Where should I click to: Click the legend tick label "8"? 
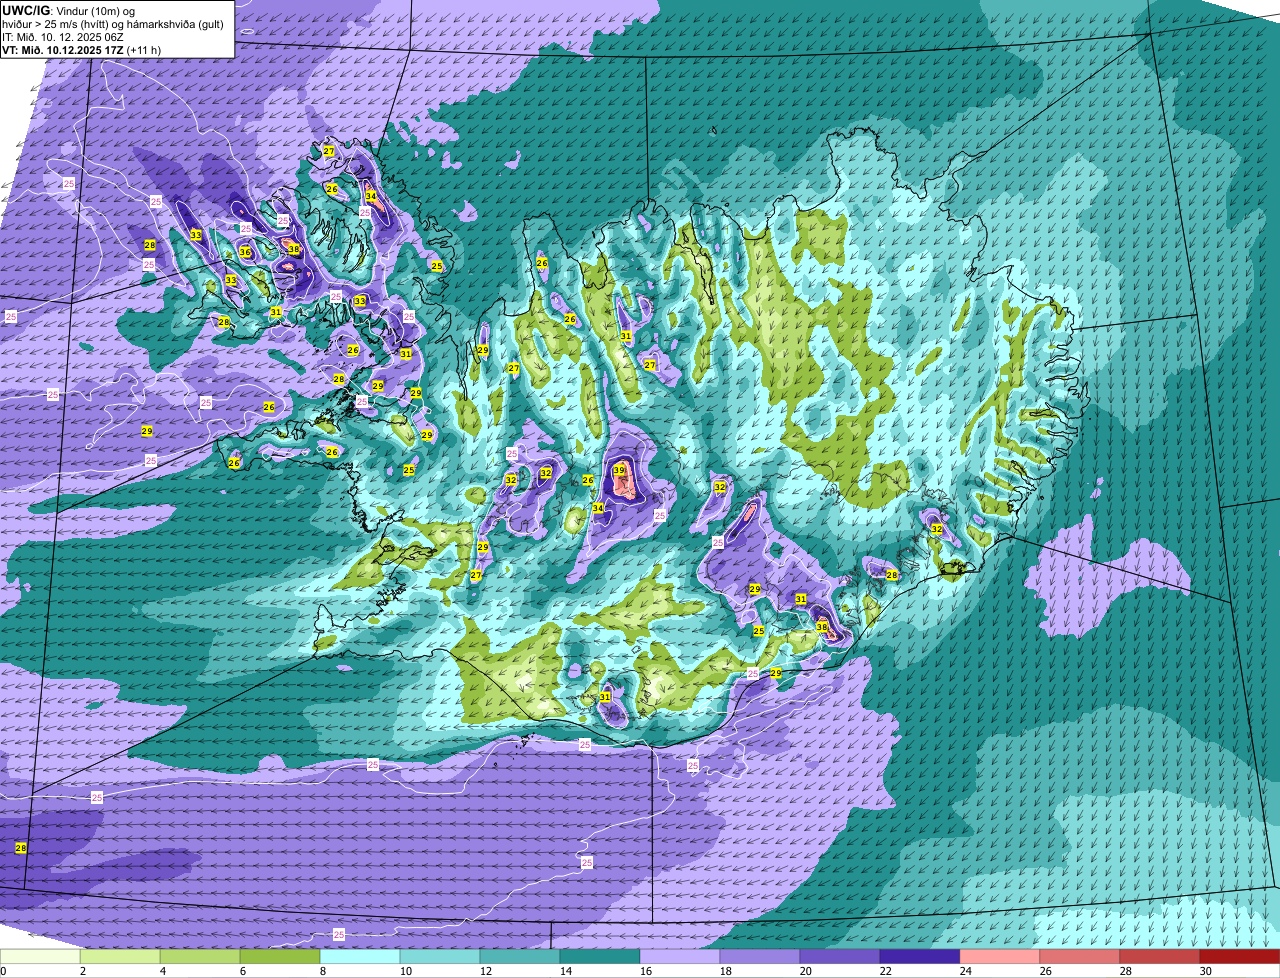tap(323, 971)
